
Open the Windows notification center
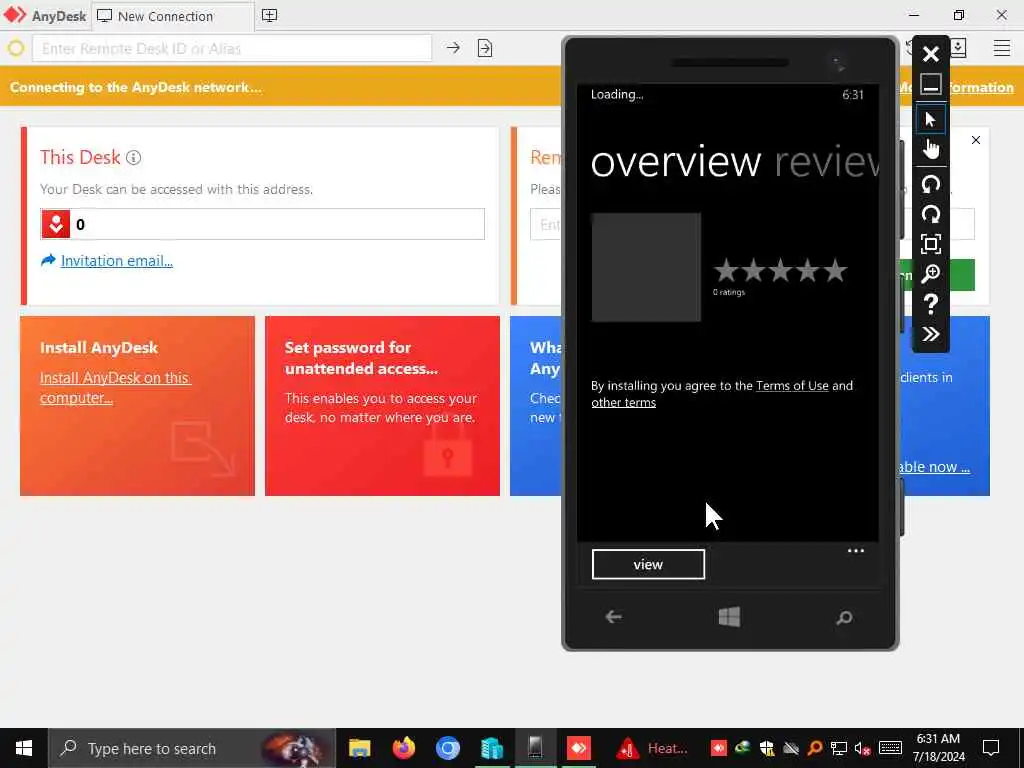click(x=991, y=748)
